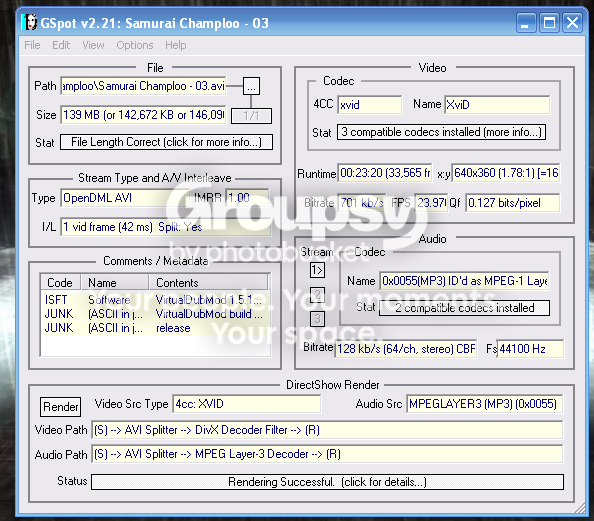This screenshot has height=521, width=594.
Task: Click the Runtime field 00:23:20
Action: pyautogui.click(x=385, y=173)
